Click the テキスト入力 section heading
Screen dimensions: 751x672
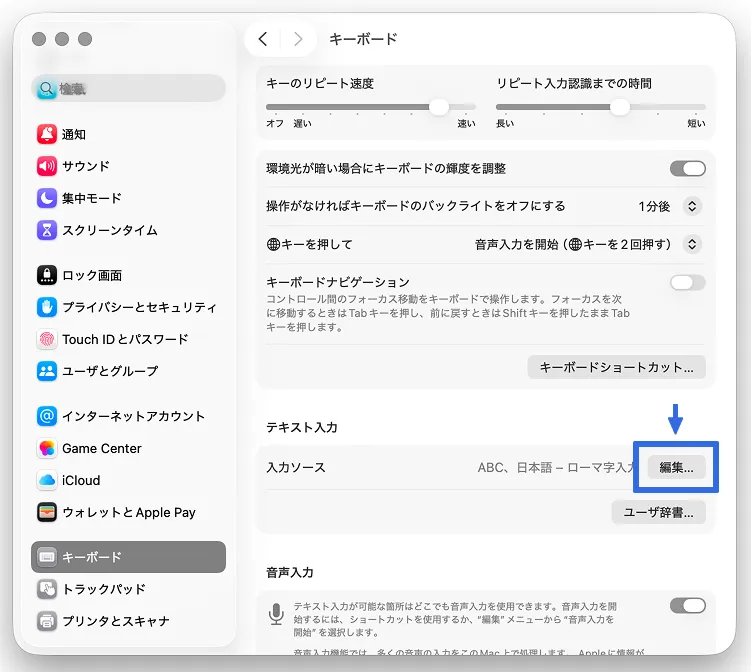pos(302,427)
